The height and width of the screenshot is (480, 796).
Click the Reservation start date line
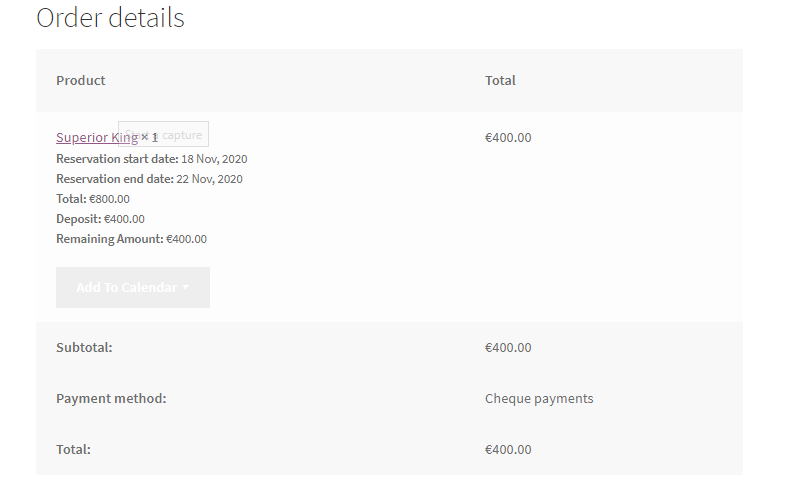click(x=151, y=159)
